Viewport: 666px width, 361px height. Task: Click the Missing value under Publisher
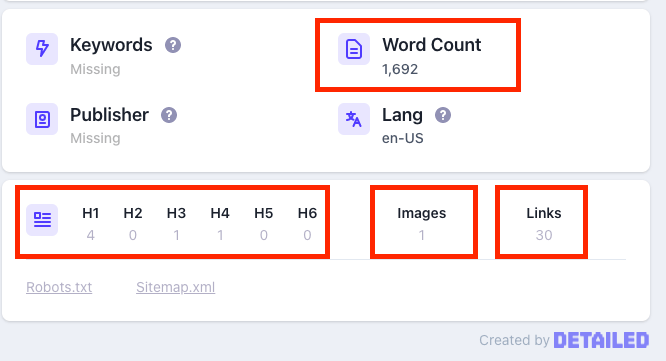95,138
